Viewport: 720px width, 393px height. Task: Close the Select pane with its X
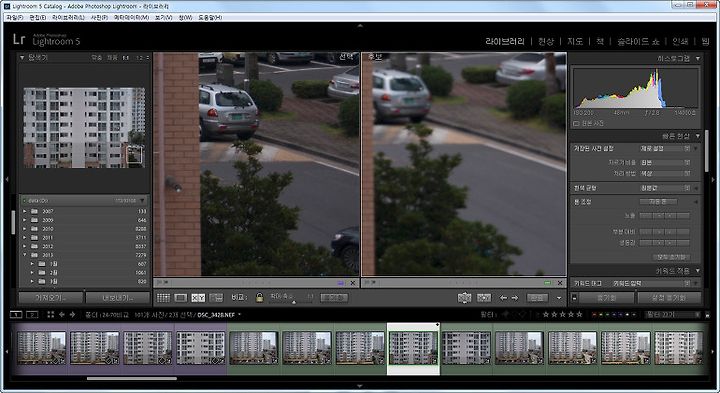353,283
